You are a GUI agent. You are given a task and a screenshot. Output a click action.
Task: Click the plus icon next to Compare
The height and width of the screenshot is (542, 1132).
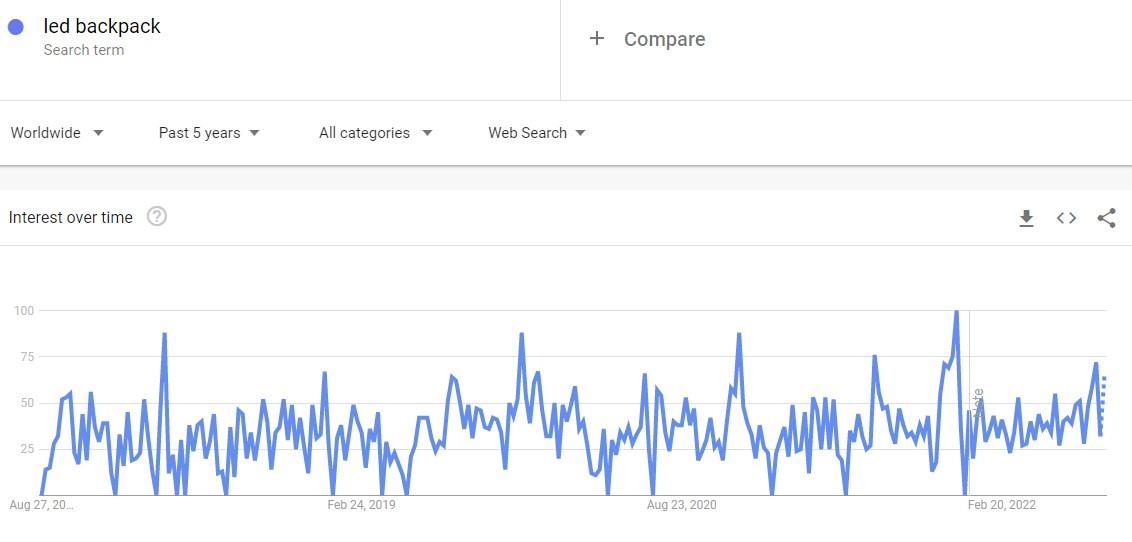pyautogui.click(x=596, y=38)
